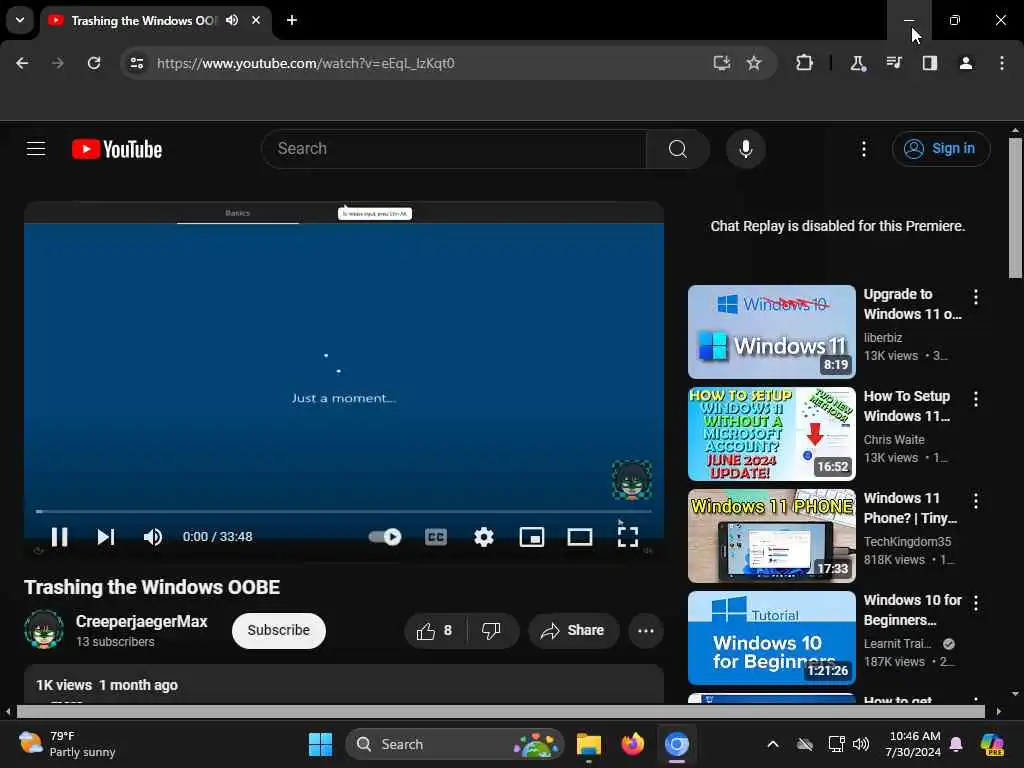Viewport: 1024px width, 768px height.
Task: Click the video progress bar
Action: click(x=344, y=511)
